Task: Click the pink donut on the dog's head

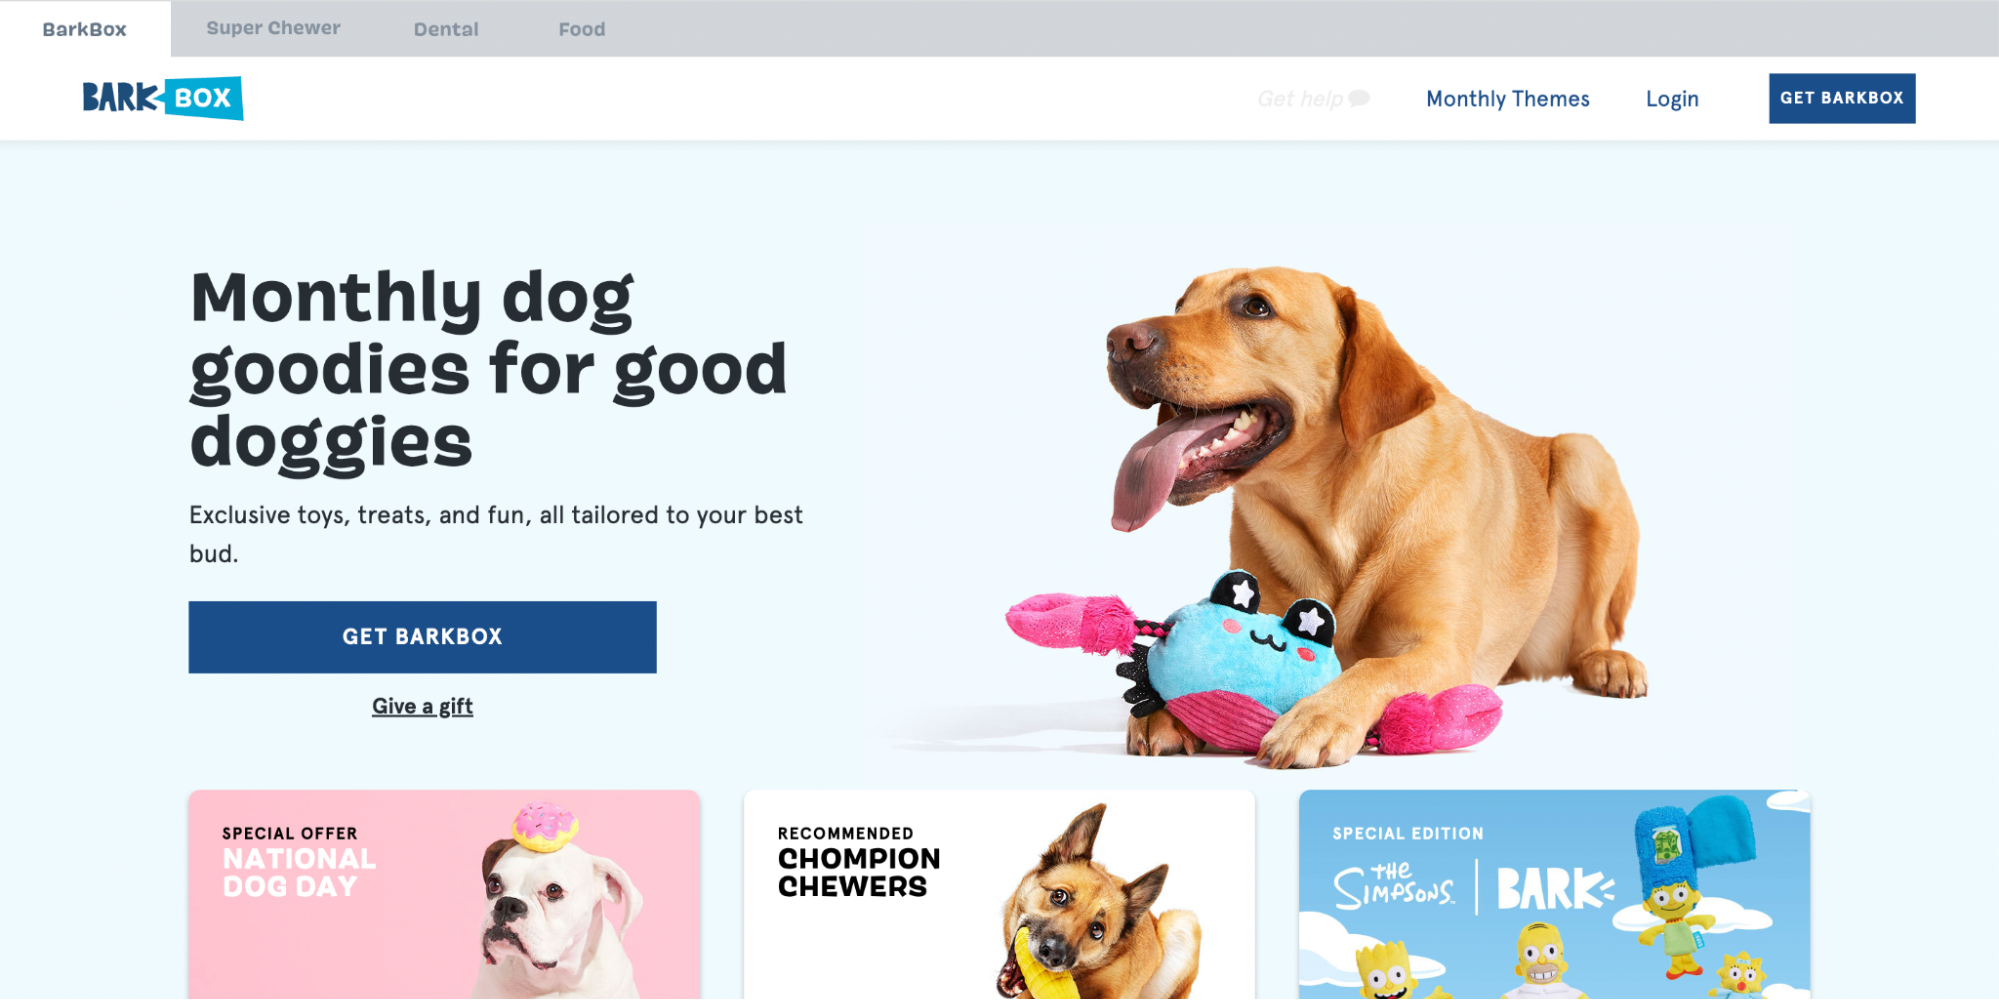Action: tap(545, 826)
